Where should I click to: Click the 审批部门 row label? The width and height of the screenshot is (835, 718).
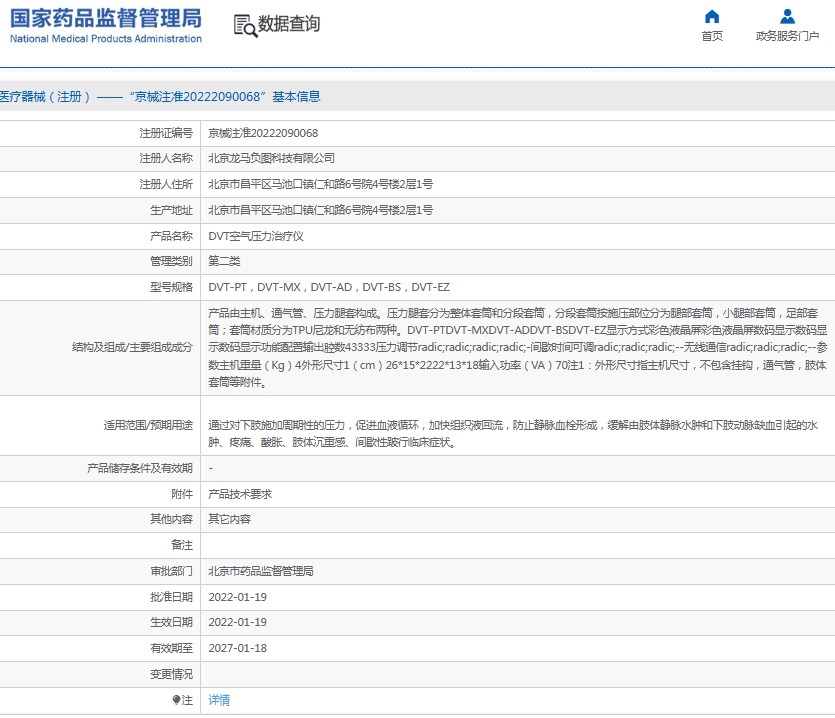[171, 571]
